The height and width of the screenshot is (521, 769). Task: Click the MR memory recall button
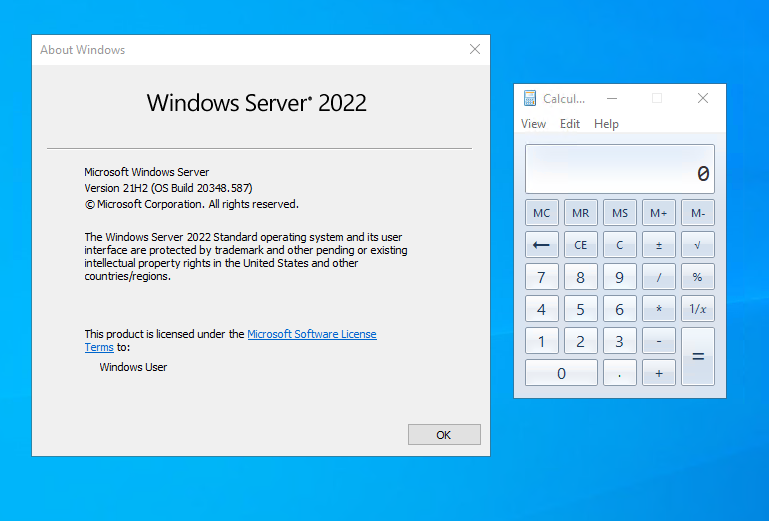(x=581, y=213)
